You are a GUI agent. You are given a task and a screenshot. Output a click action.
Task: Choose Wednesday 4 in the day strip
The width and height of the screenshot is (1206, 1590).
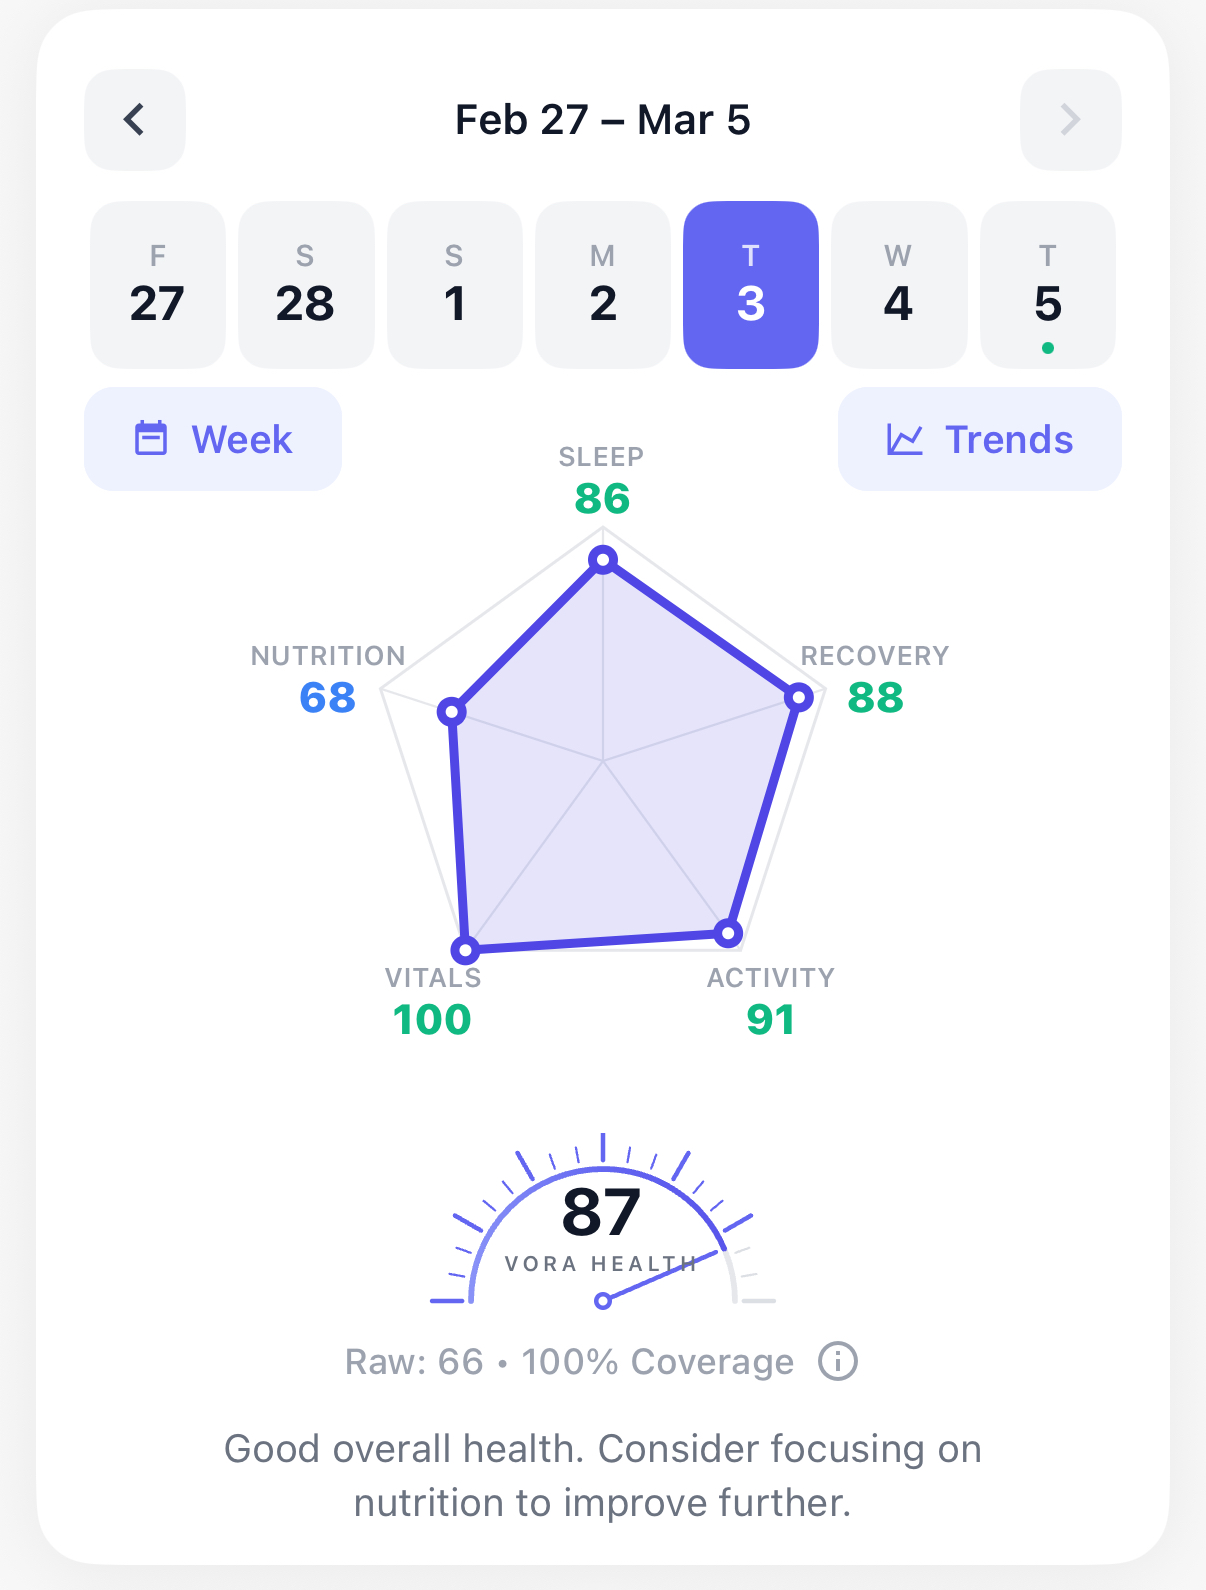pyautogui.click(x=898, y=285)
